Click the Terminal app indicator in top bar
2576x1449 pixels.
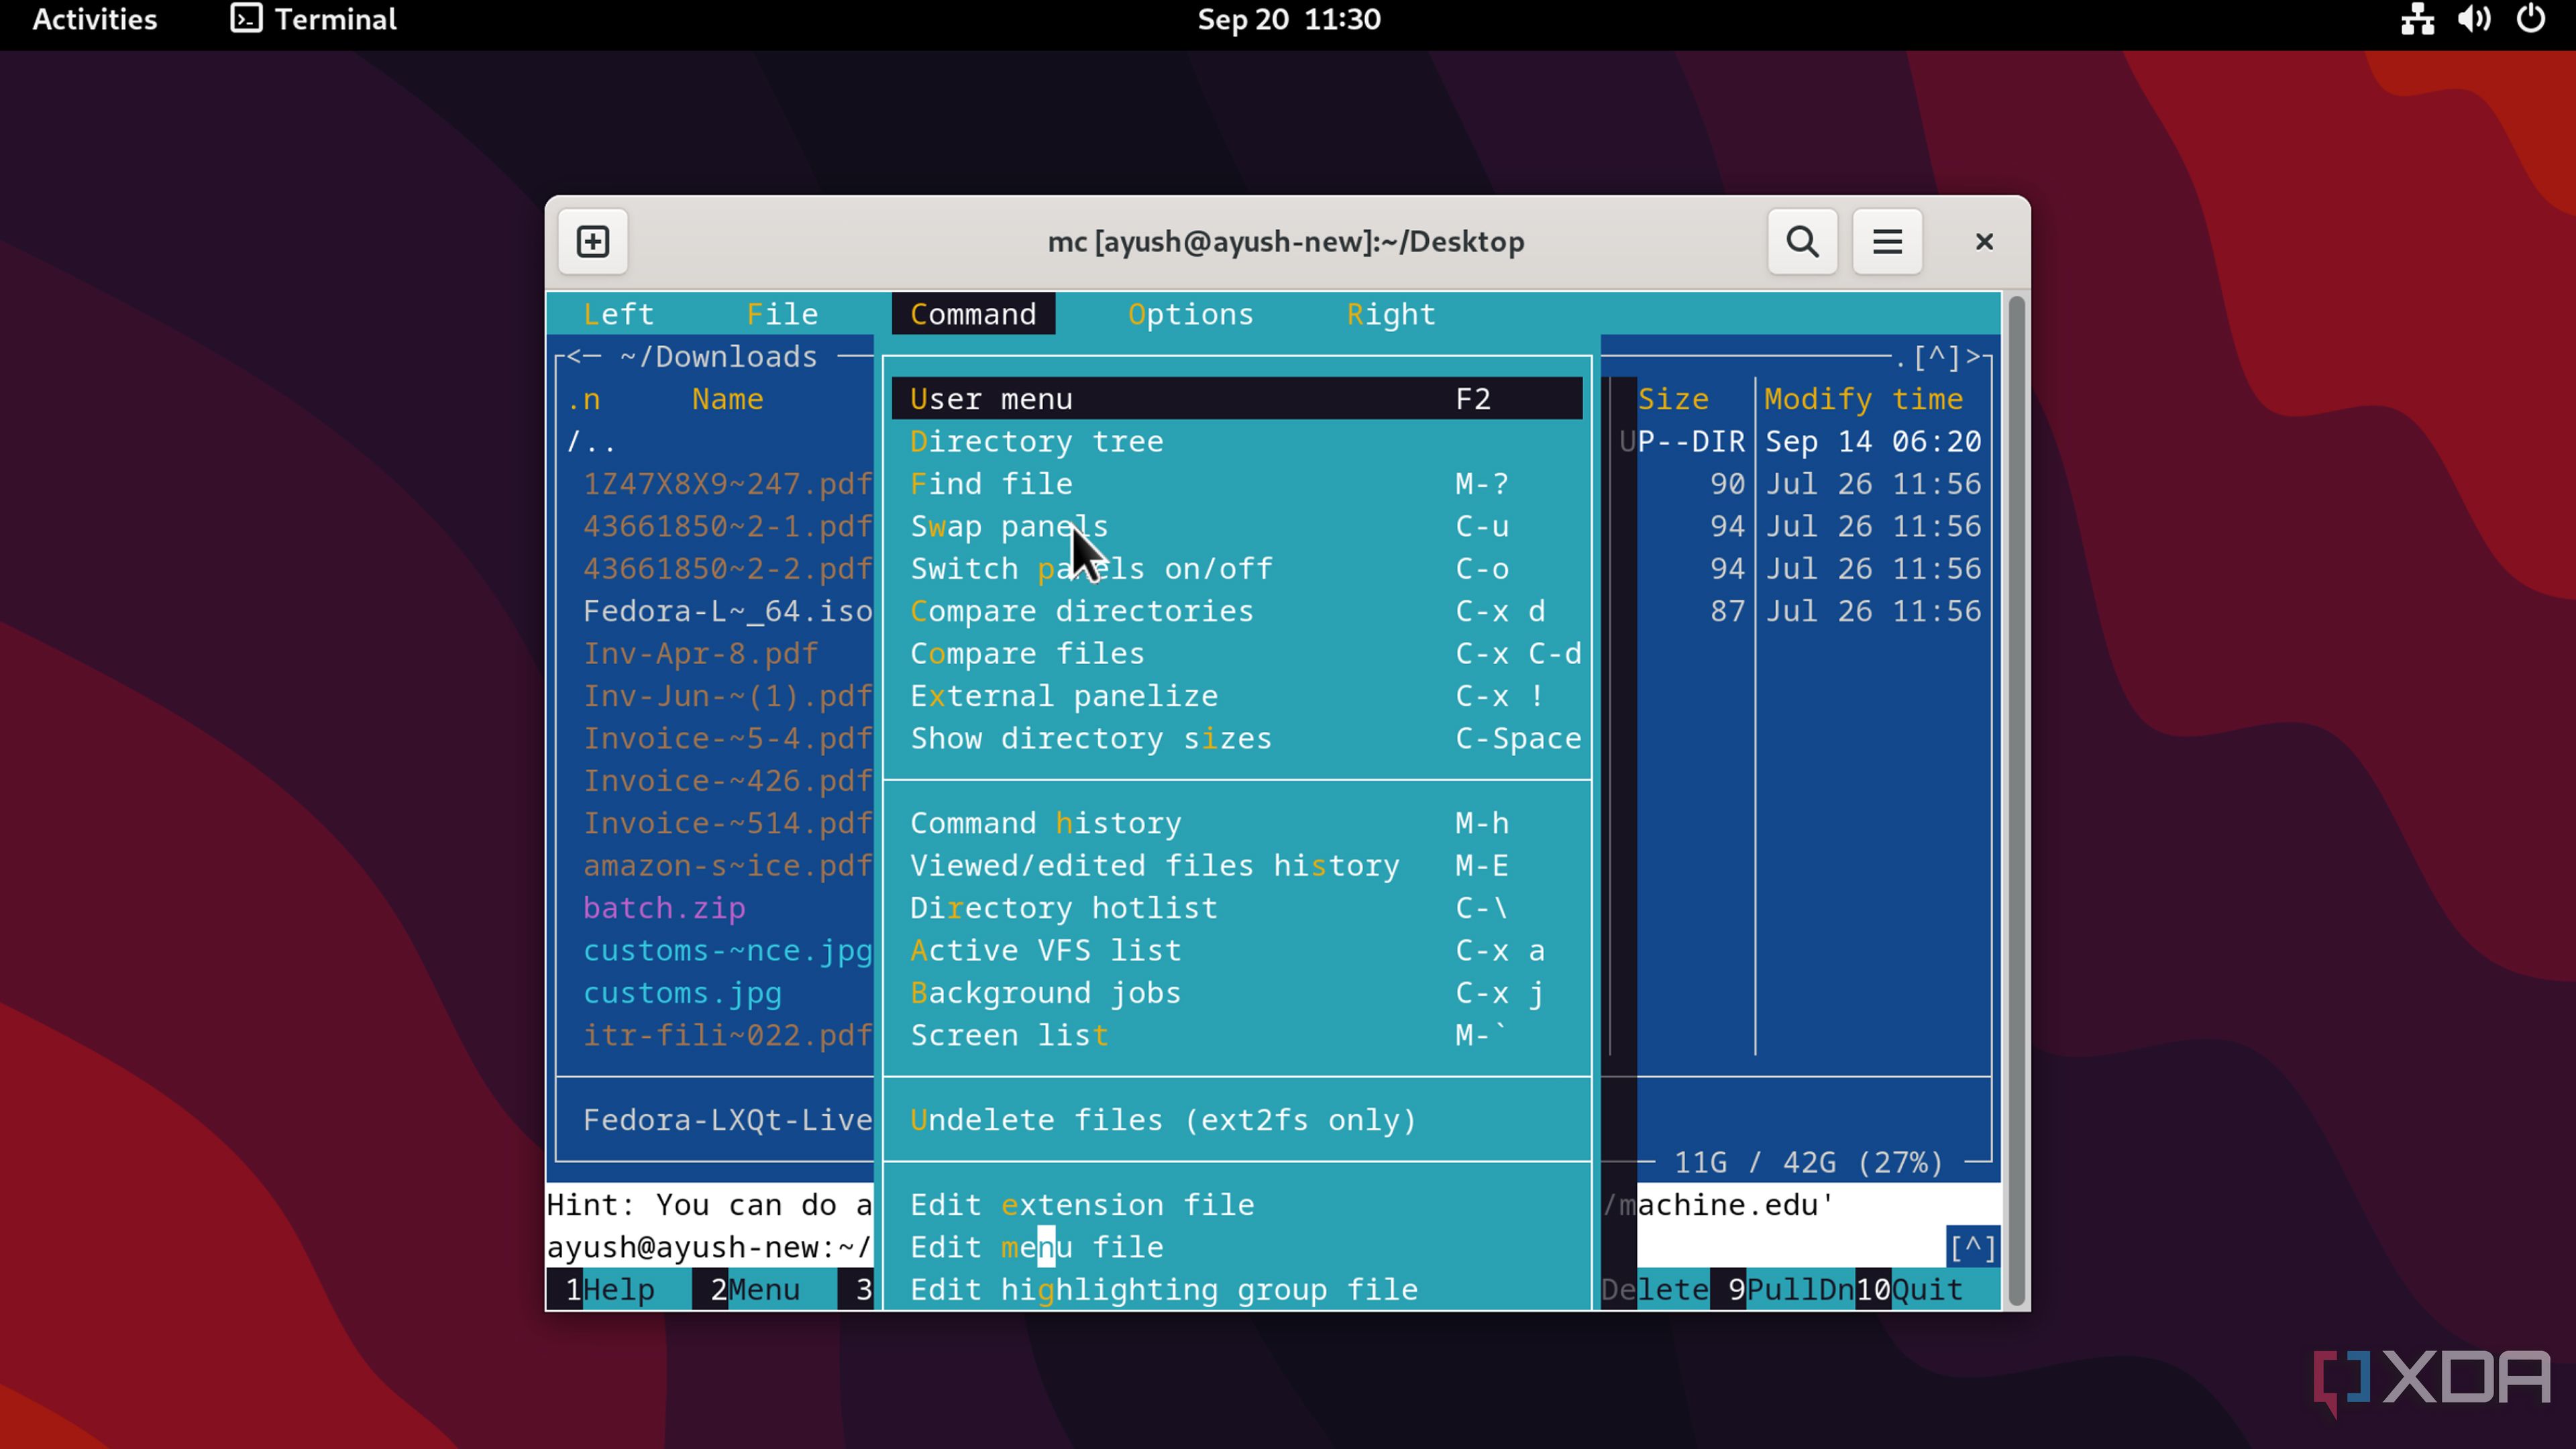[314, 19]
